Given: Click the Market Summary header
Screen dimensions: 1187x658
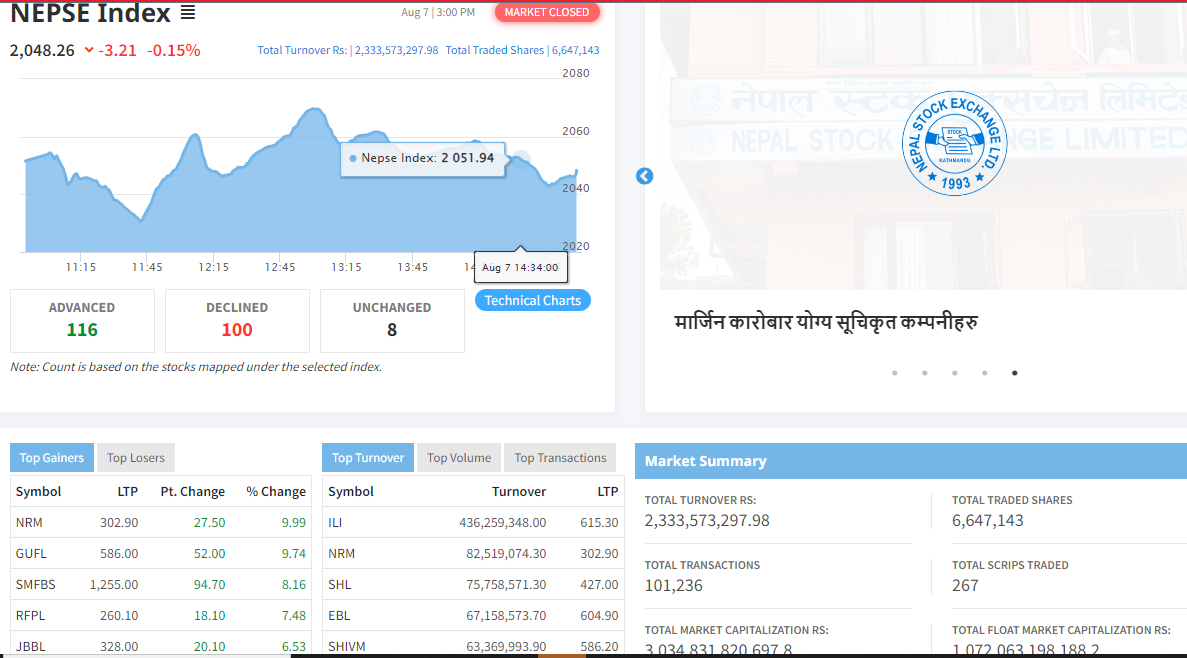Looking at the screenshot, I should pos(911,461).
